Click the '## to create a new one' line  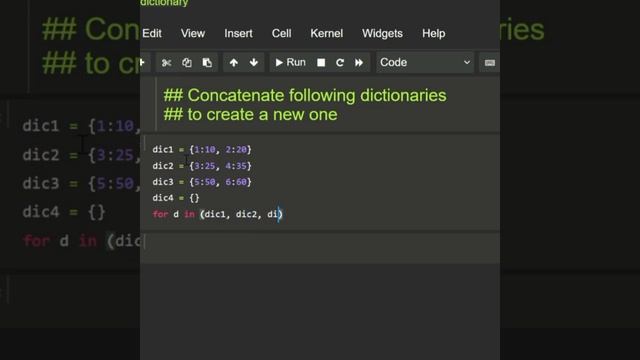[251, 115]
